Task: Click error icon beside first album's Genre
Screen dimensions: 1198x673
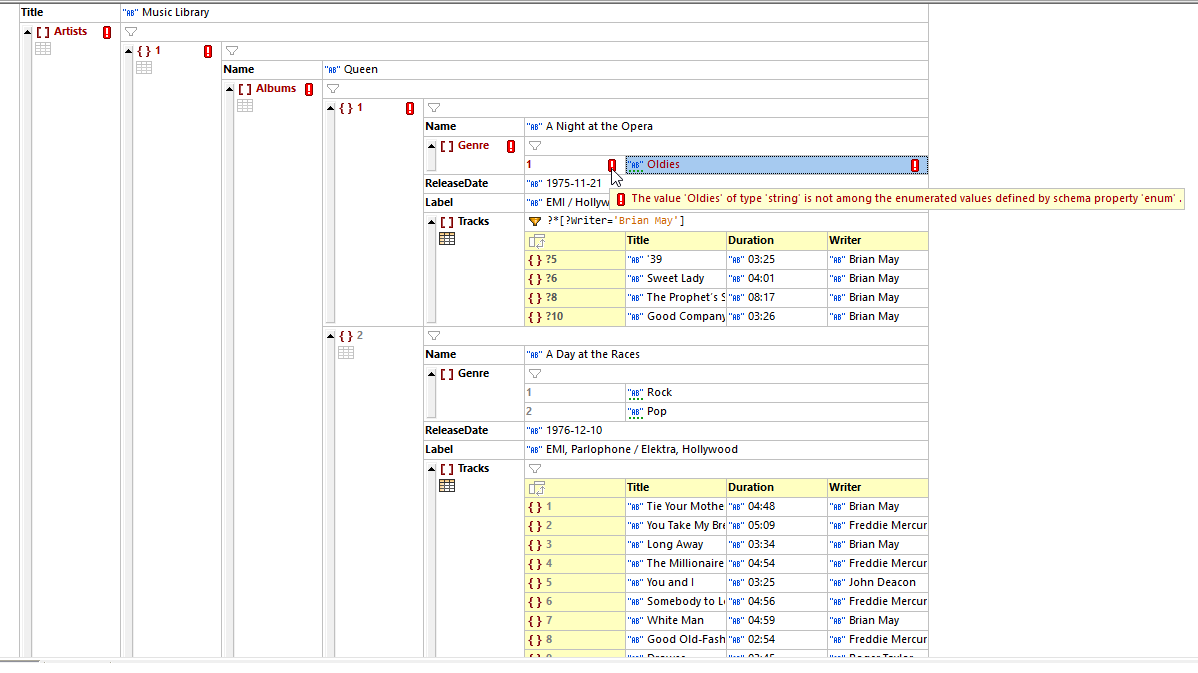Action: click(x=511, y=146)
